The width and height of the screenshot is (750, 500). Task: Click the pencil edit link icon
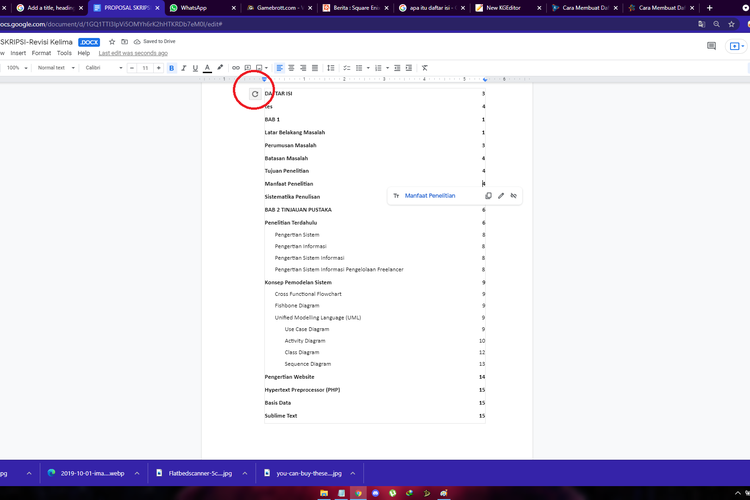tap(501, 196)
